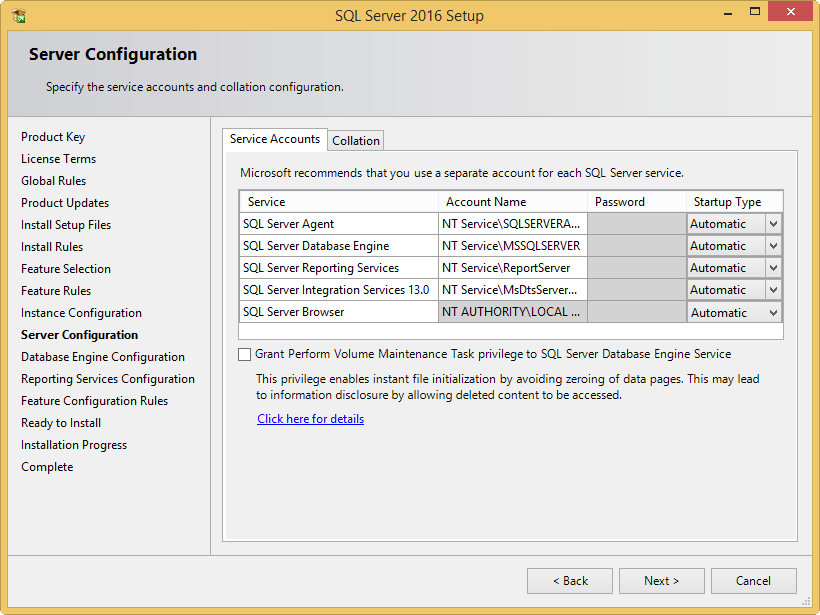The width and height of the screenshot is (820, 615).
Task: Edit account name for SQL Server Agent
Action: click(512, 224)
